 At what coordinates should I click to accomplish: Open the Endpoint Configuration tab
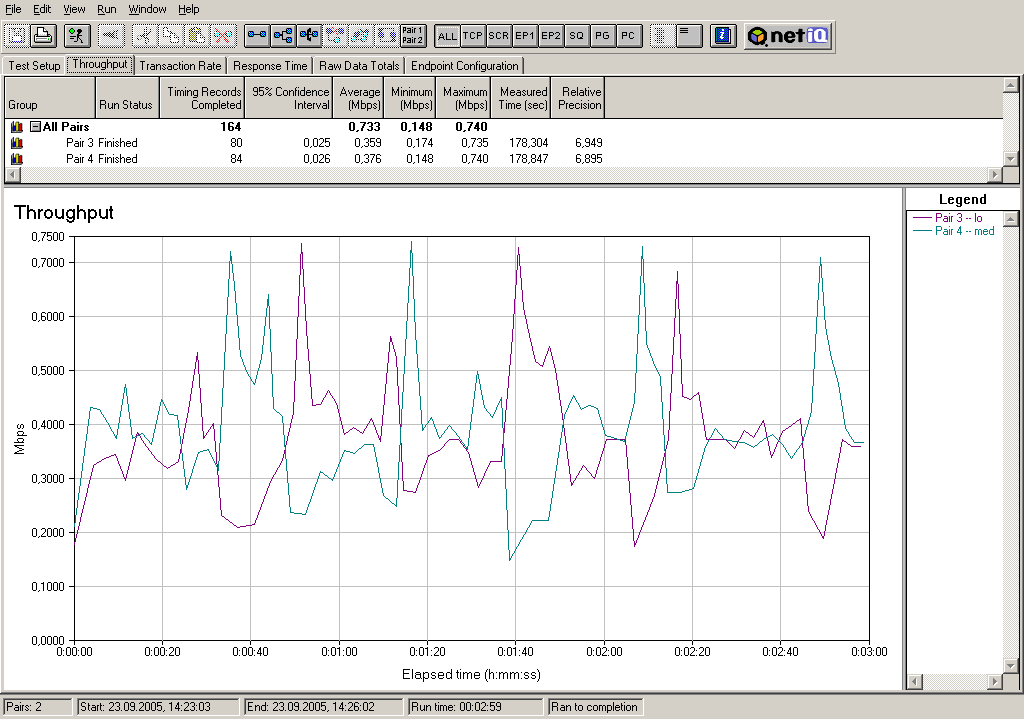click(465, 66)
